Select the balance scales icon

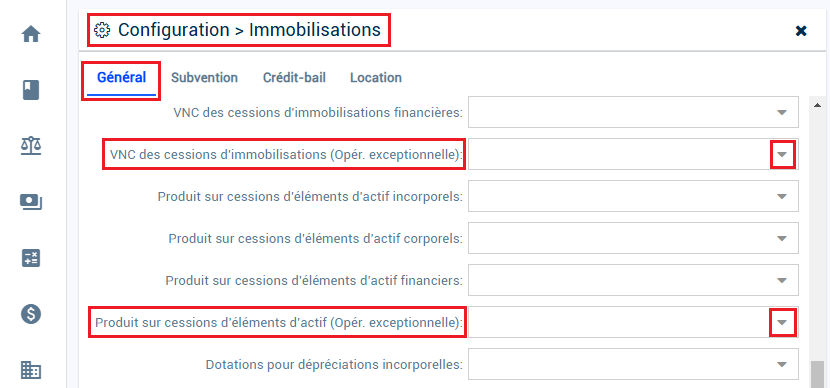point(31,145)
